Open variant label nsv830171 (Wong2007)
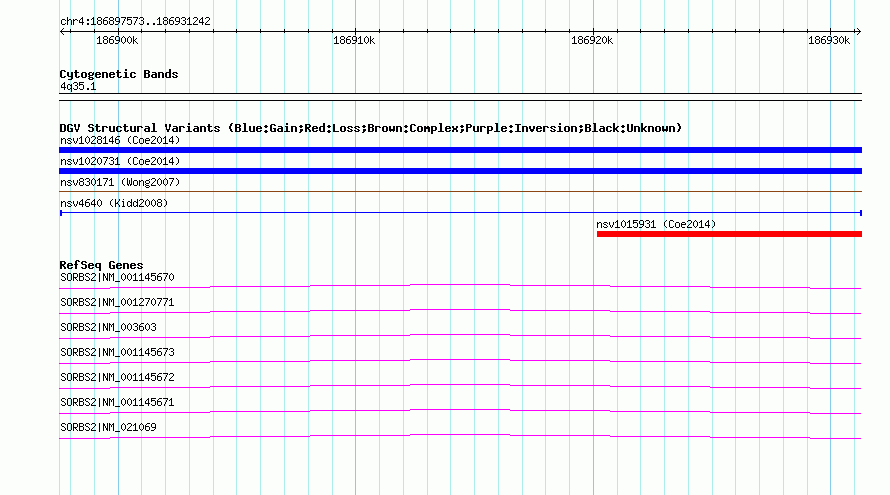This screenshot has height=495, width=890. coord(120,182)
